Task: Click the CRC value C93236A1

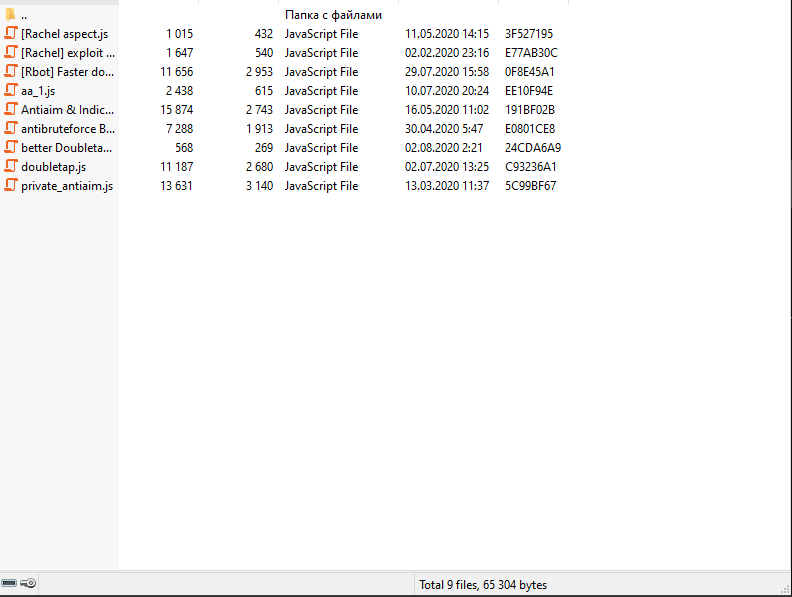Action: pos(531,167)
